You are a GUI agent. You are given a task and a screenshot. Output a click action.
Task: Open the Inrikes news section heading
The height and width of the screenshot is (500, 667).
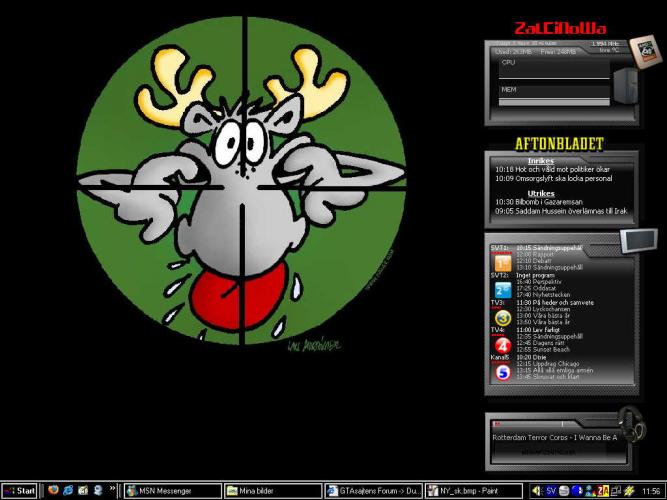[541, 161]
